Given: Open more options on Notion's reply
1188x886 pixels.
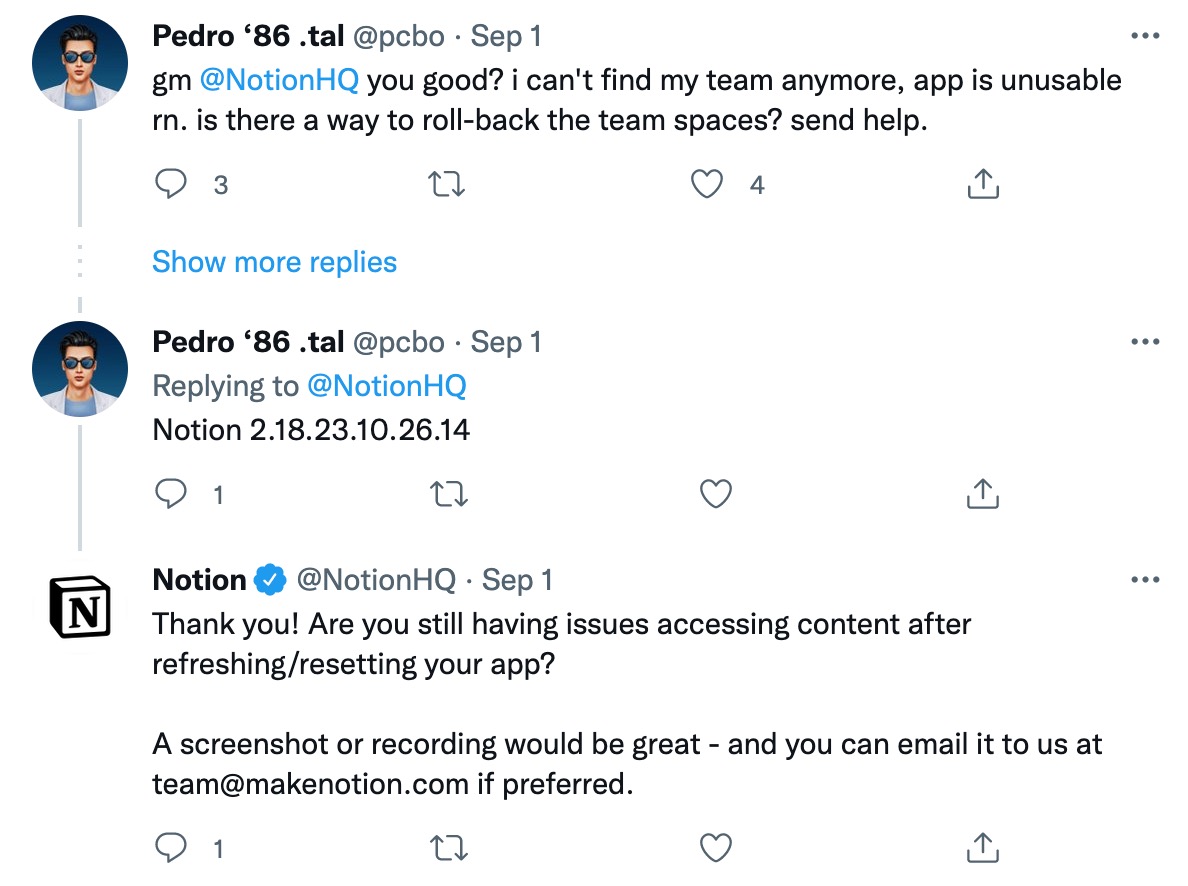Looking at the screenshot, I should [1143, 580].
